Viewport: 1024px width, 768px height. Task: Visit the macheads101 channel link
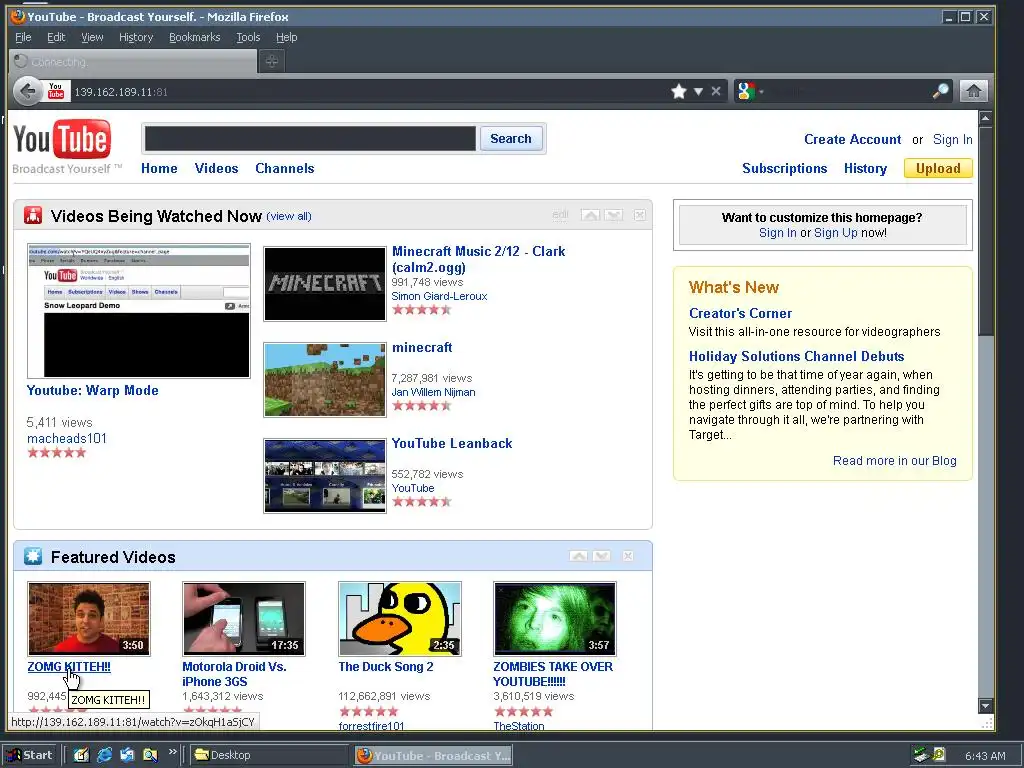[67, 438]
